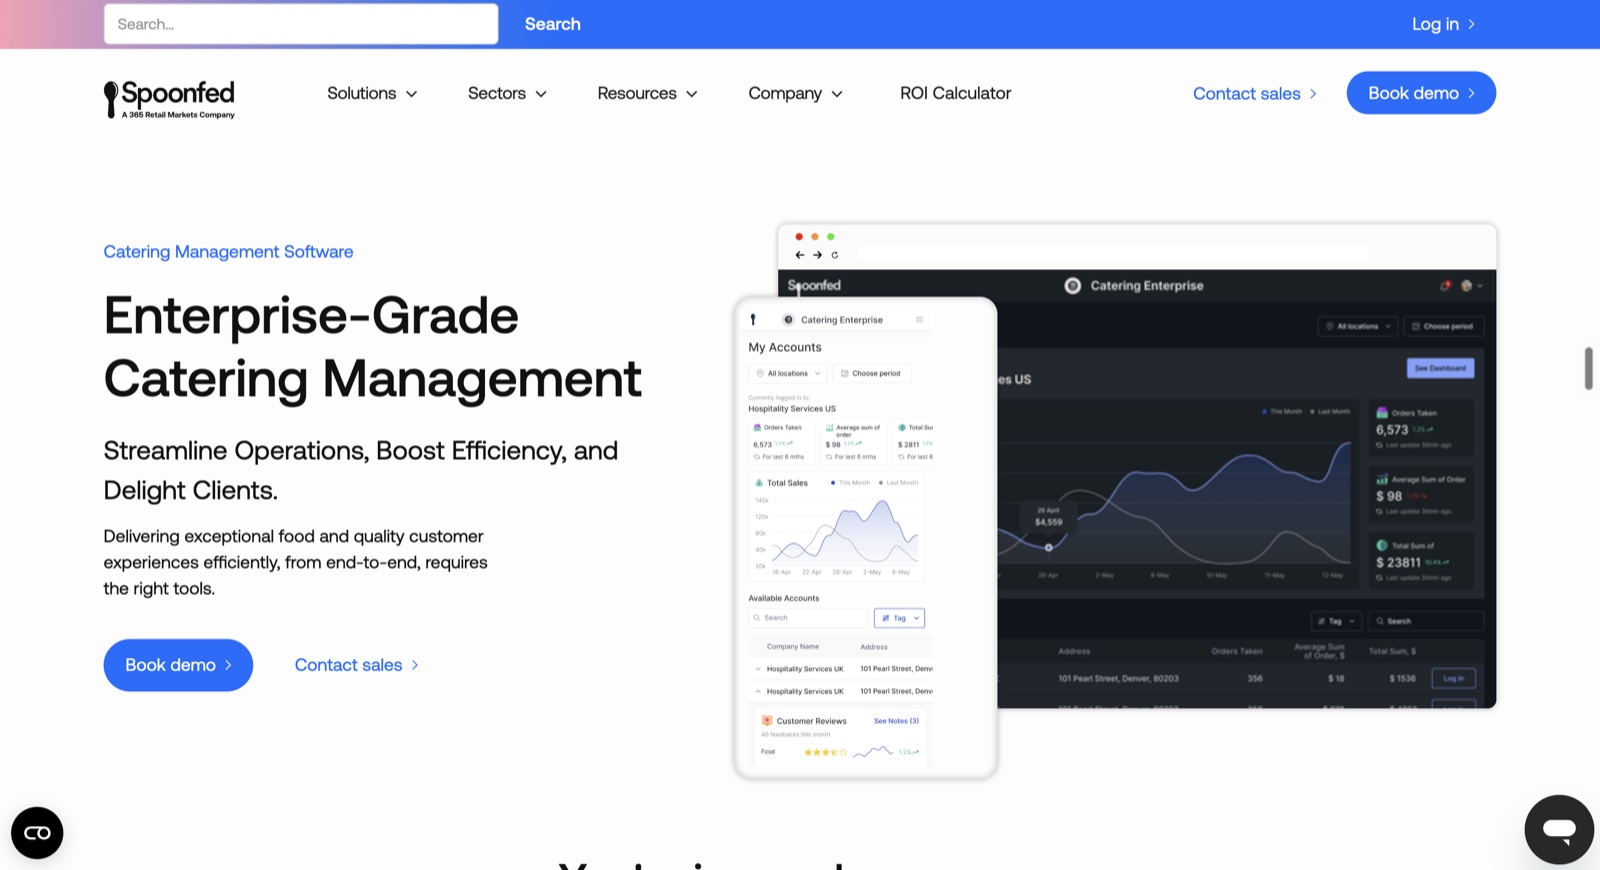Click the Spoonfed logo in the header
The width and height of the screenshot is (1600, 870).
tap(169, 99)
